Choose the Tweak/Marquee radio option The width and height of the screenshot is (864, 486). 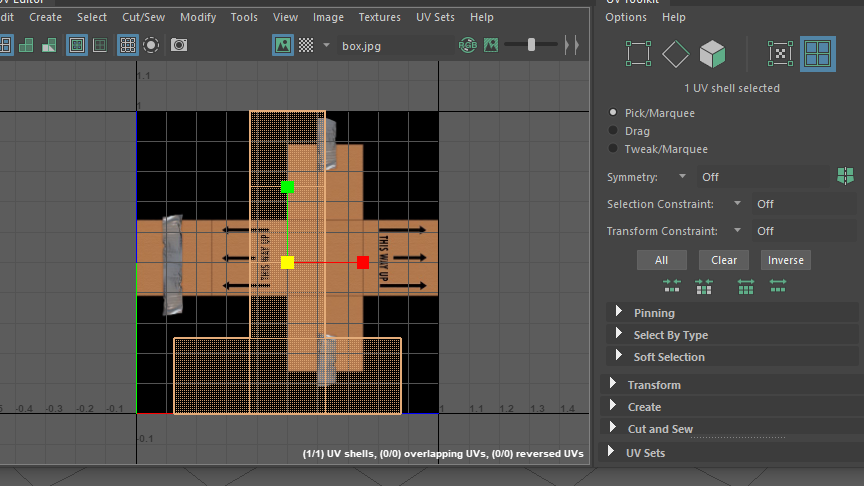coord(613,149)
